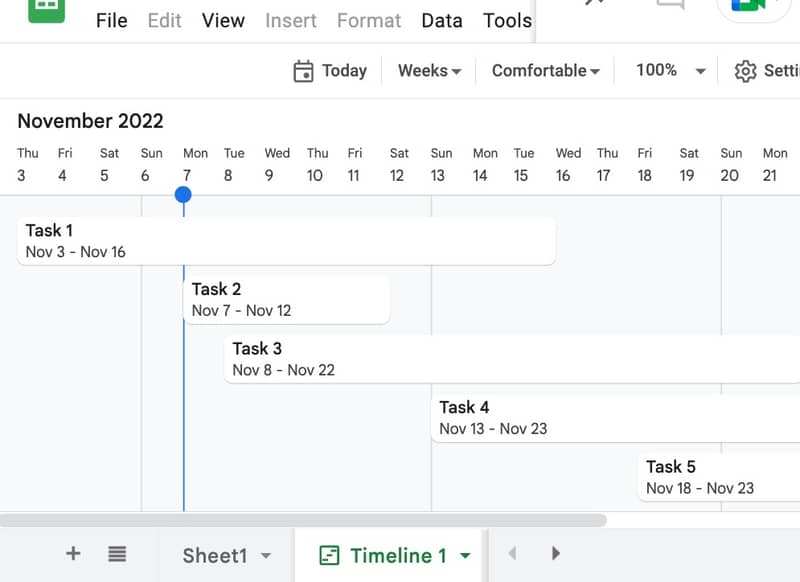This screenshot has height=582, width=800.
Task: Select the Task 2 timeline card
Action: pos(286,300)
